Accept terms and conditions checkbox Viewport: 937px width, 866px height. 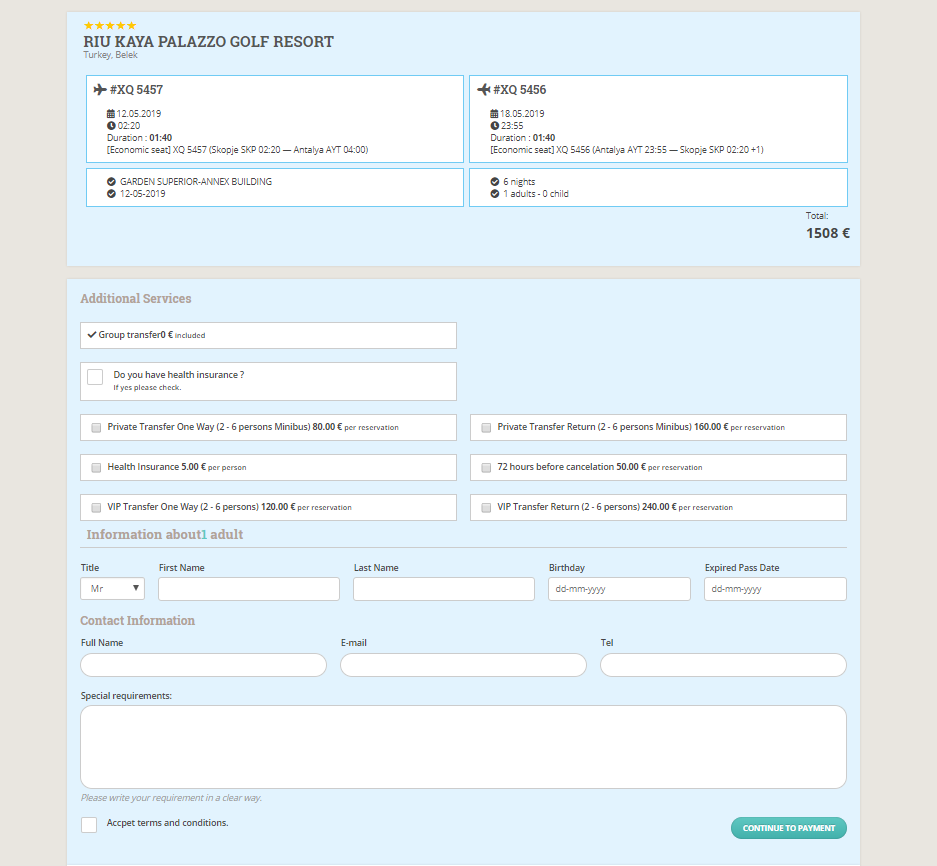point(89,824)
